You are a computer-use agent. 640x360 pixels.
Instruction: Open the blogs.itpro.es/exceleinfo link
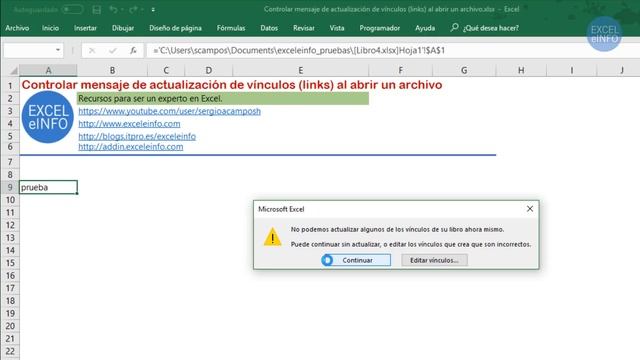137,136
